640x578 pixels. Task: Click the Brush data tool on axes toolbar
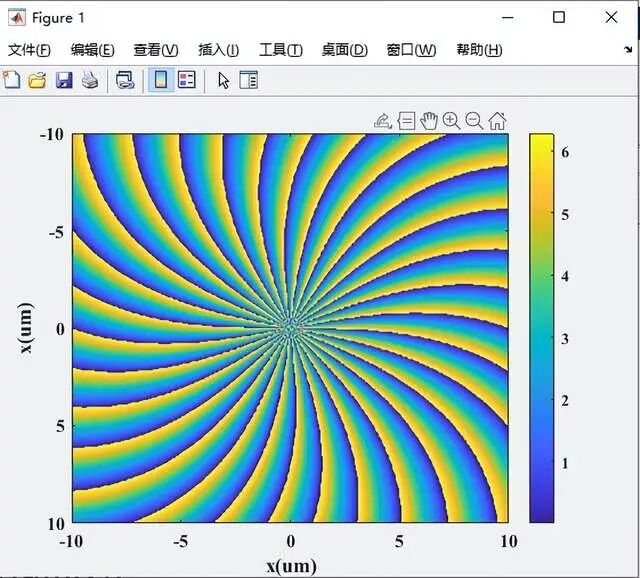point(382,121)
